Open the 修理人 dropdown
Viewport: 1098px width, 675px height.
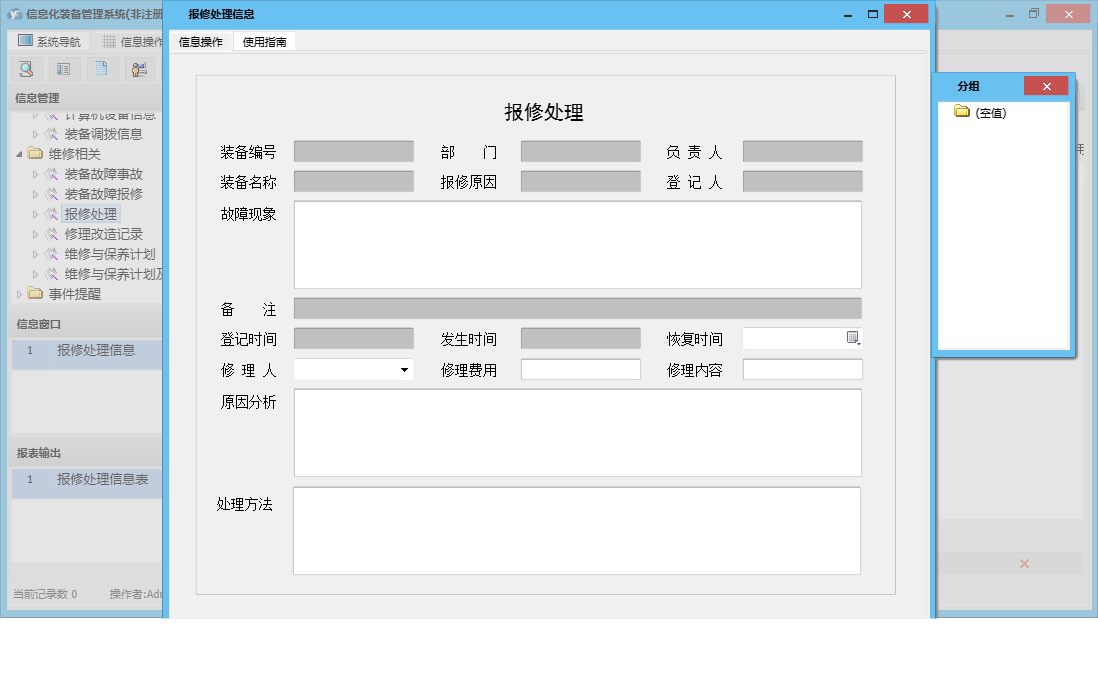[405, 369]
